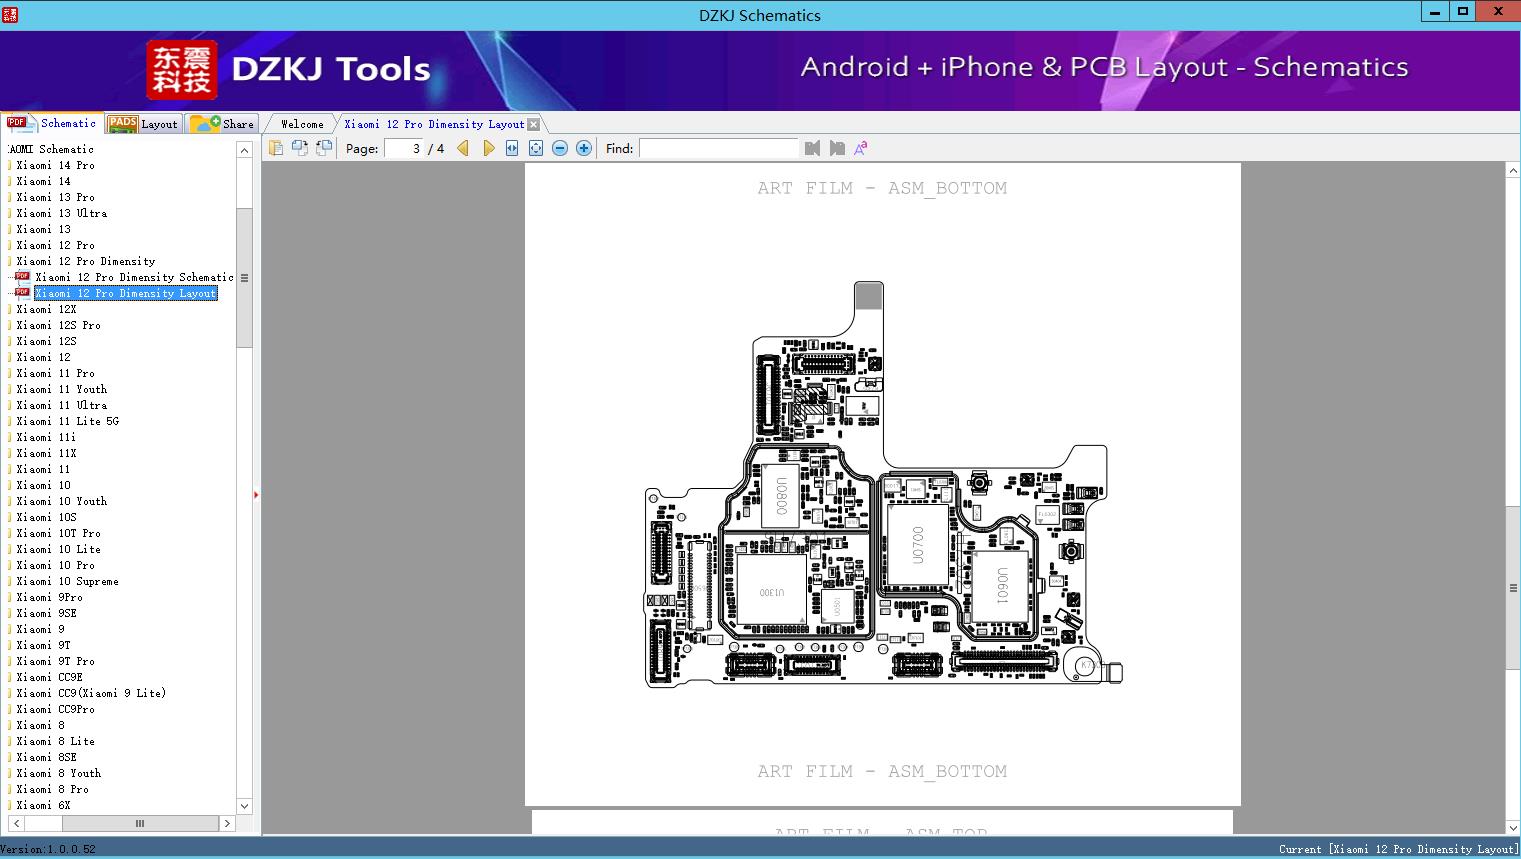Click the document vertical scrollbar thumb
Viewport: 1521px width, 859px height.
[x=1513, y=588]
